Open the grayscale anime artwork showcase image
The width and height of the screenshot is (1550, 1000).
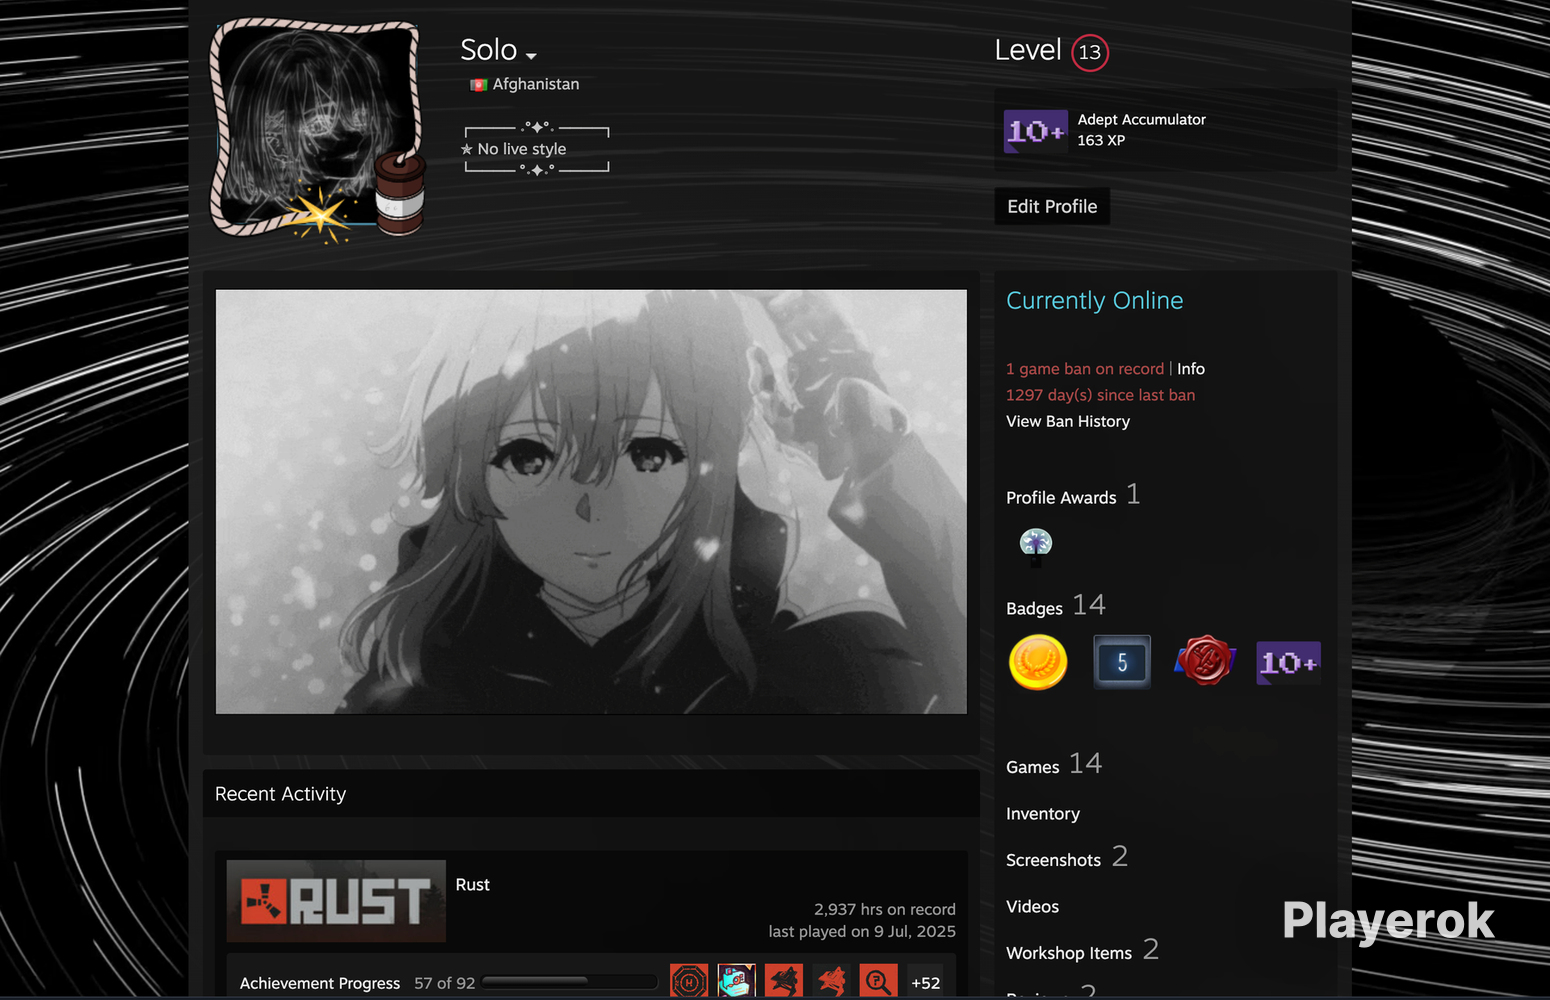click(x=591, y=502)
